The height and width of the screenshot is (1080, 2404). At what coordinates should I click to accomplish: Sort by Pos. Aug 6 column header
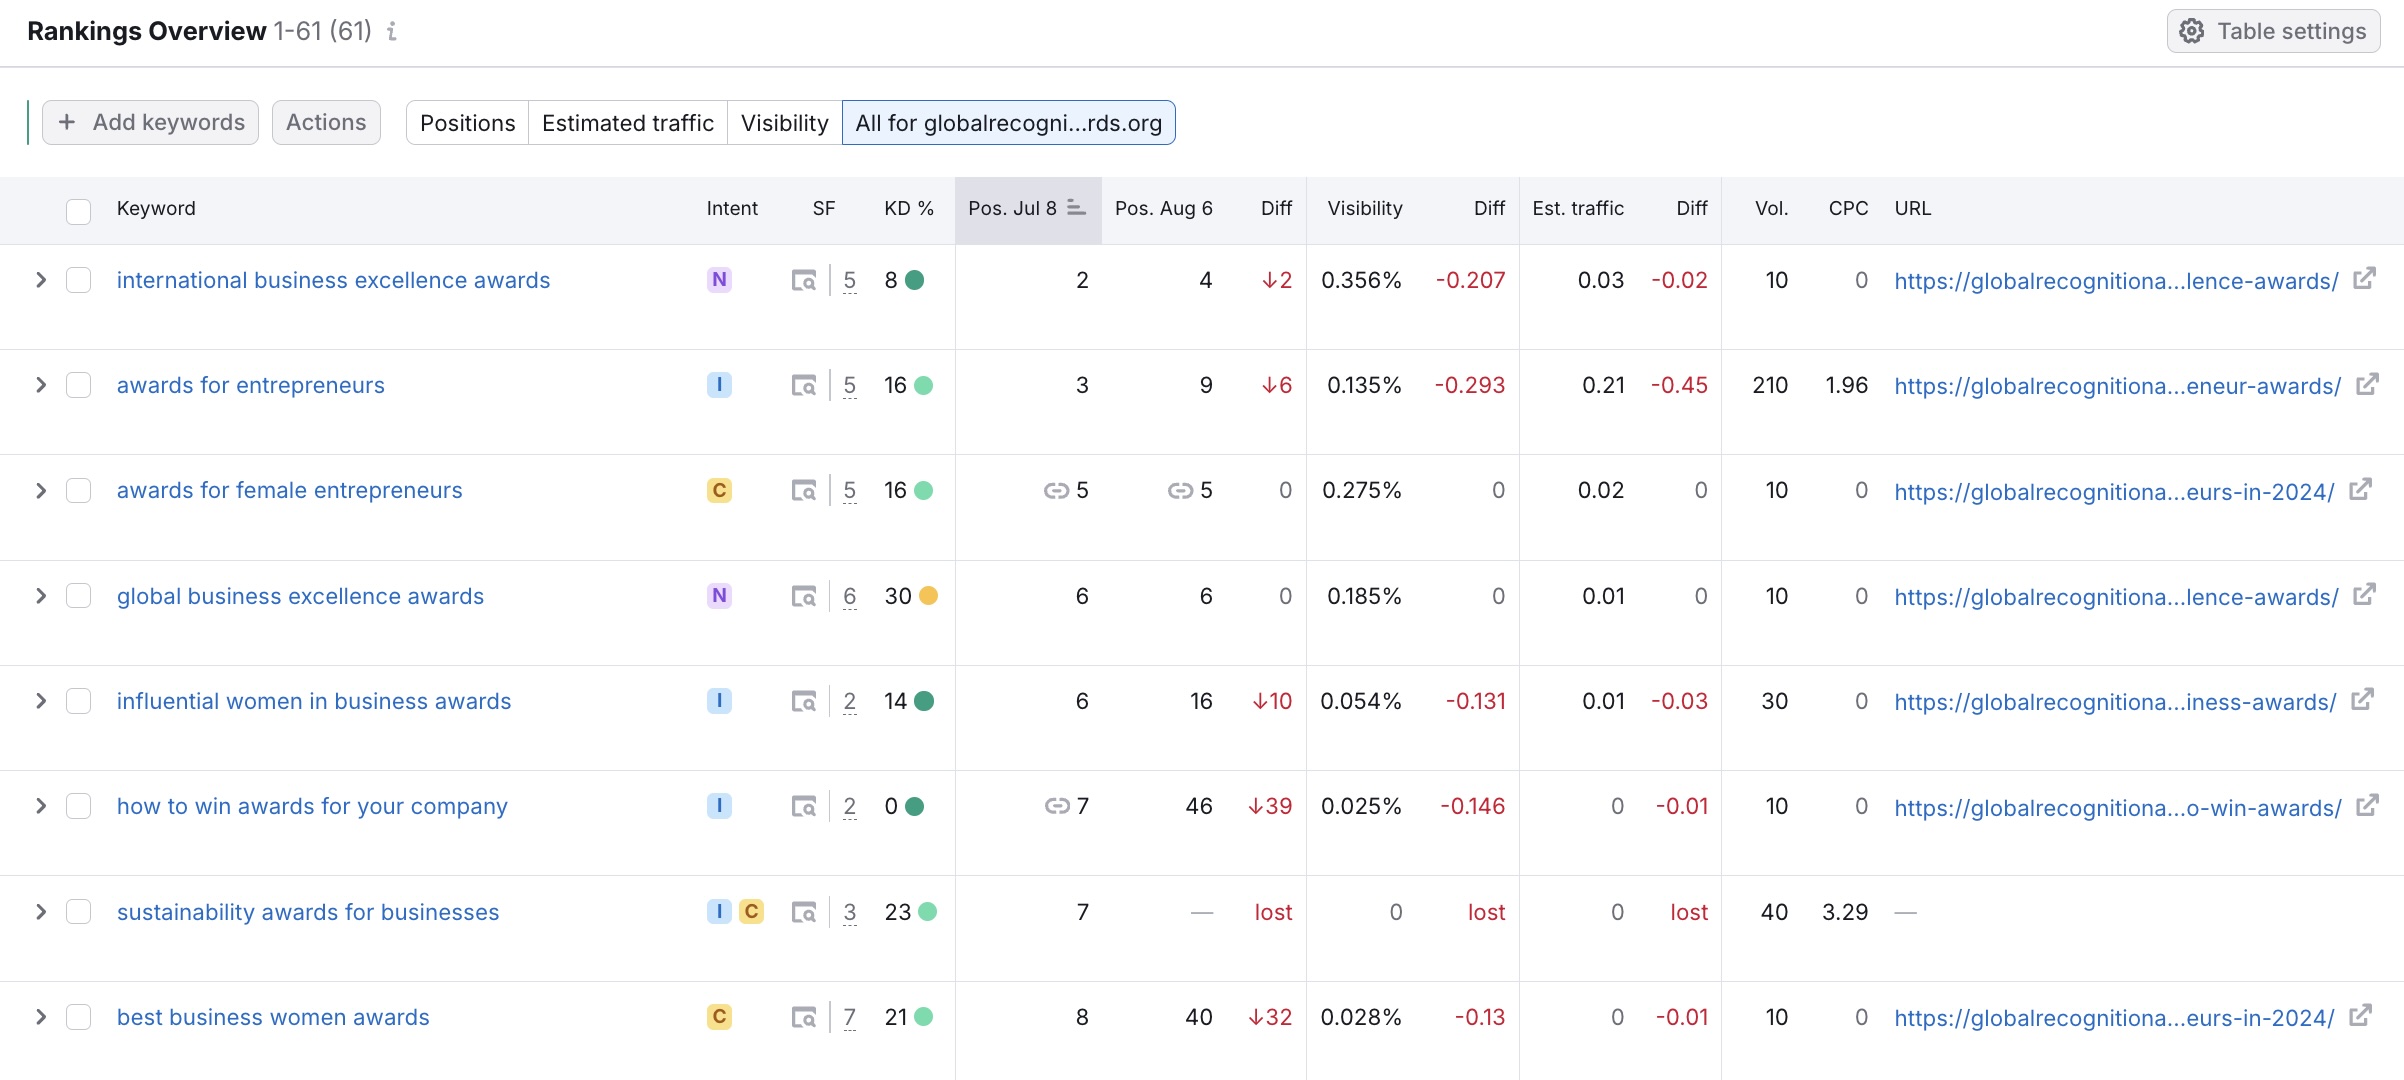tap(1164, 208)
